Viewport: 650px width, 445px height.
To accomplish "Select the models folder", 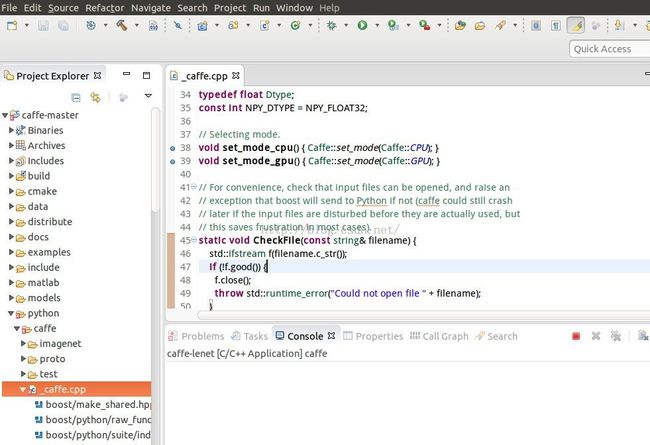I will pos(44,298).
